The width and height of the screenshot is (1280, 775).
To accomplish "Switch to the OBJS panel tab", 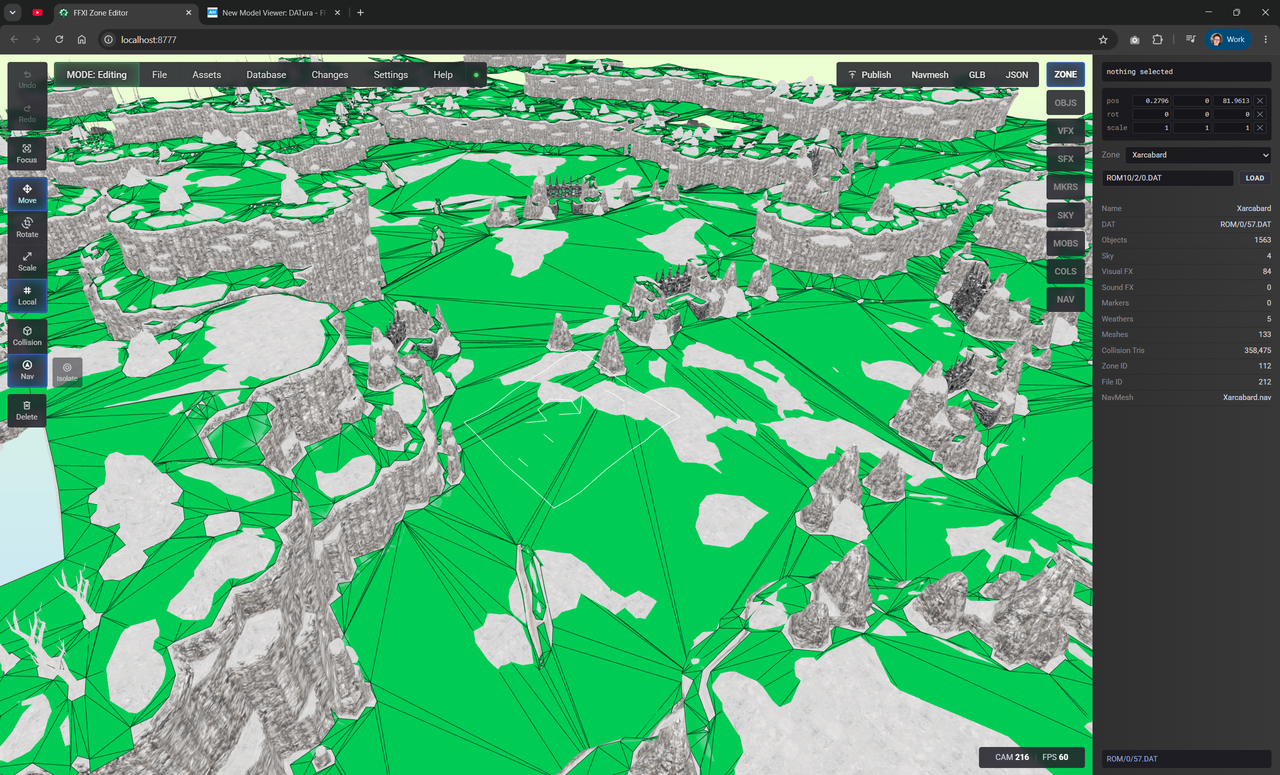I will (1066, 103).
